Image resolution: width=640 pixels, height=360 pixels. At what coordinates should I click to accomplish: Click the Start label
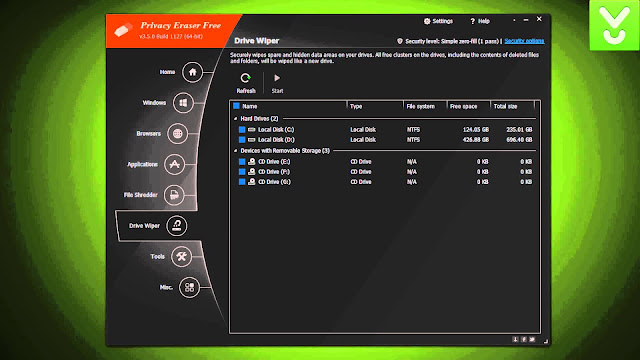[277, 91]
